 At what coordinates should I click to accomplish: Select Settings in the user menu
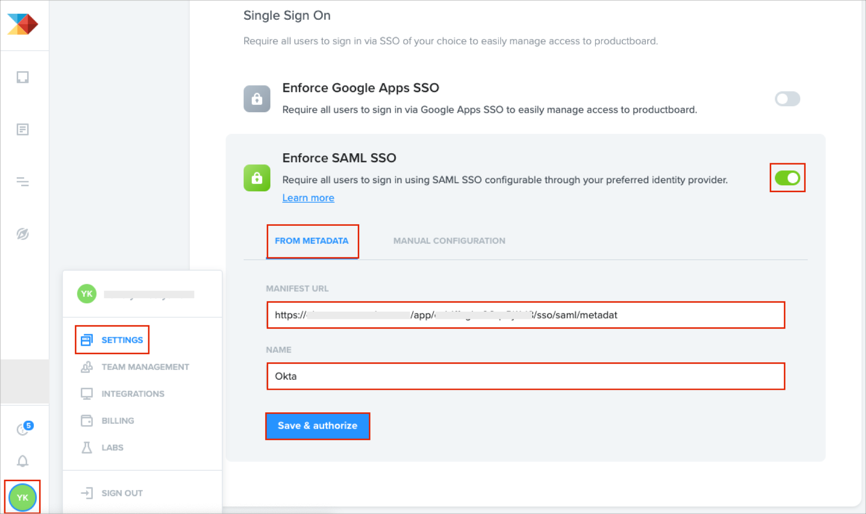point(121,340)
